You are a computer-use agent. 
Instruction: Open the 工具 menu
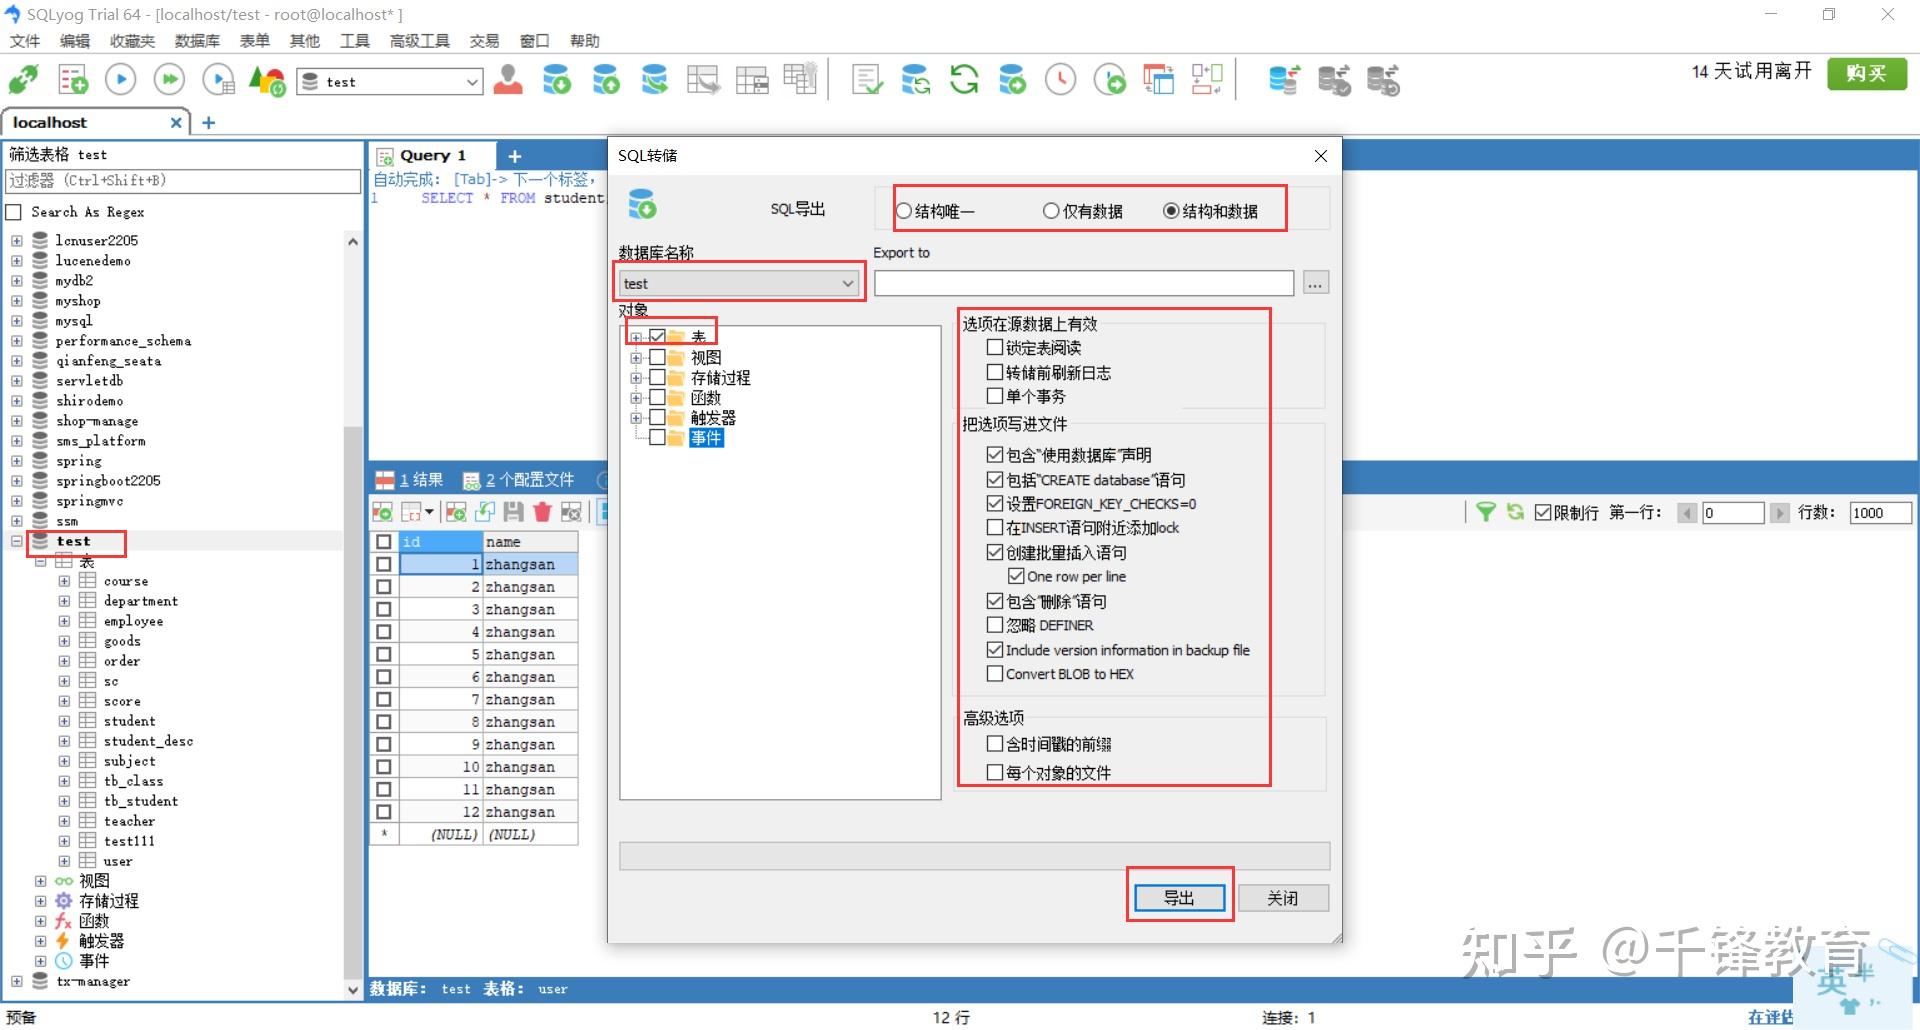tap(354, 40)
